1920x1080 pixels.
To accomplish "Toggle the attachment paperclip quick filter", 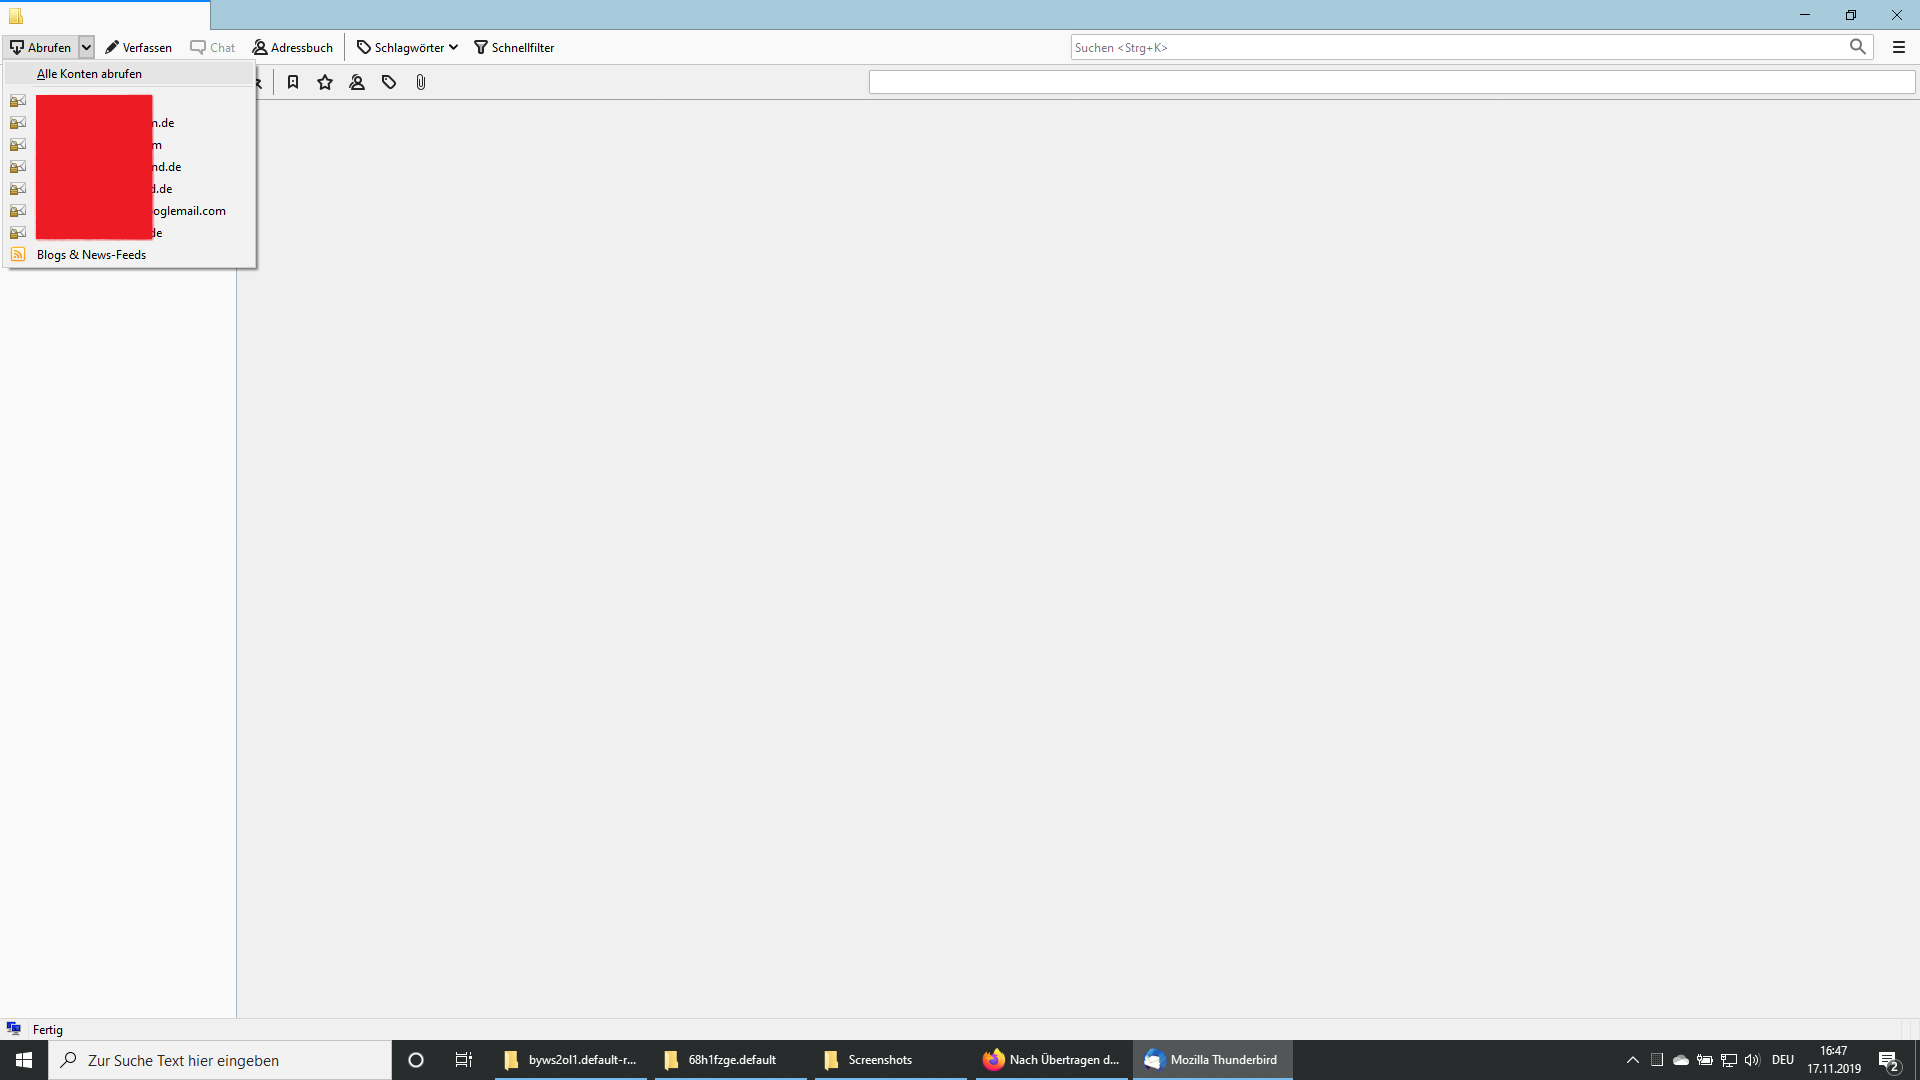I will click(421, 83).
